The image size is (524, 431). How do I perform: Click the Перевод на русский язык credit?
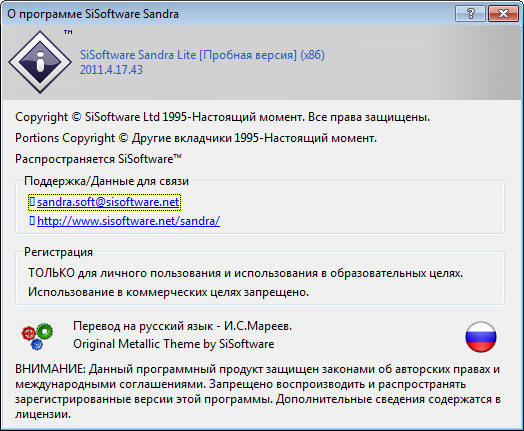coord(182,326)
